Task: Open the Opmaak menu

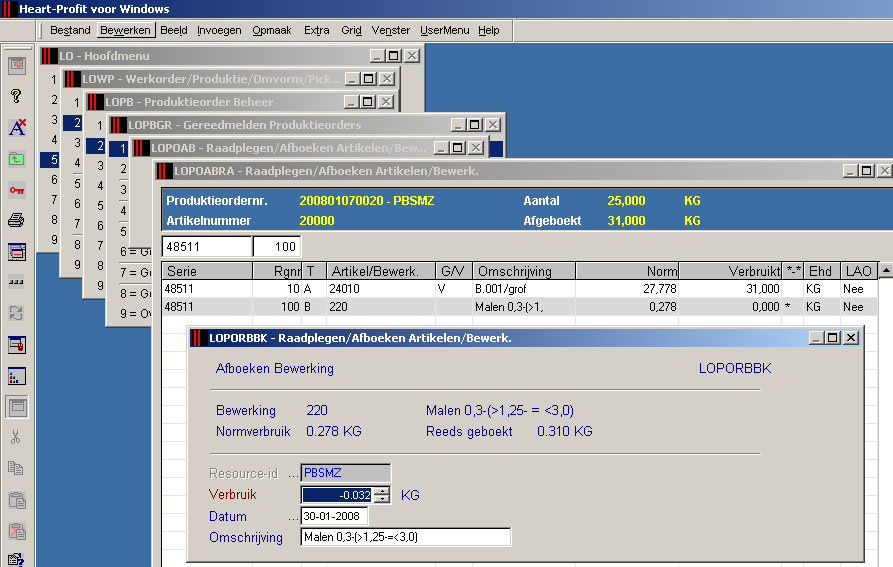Action: (x=272, y=30)
